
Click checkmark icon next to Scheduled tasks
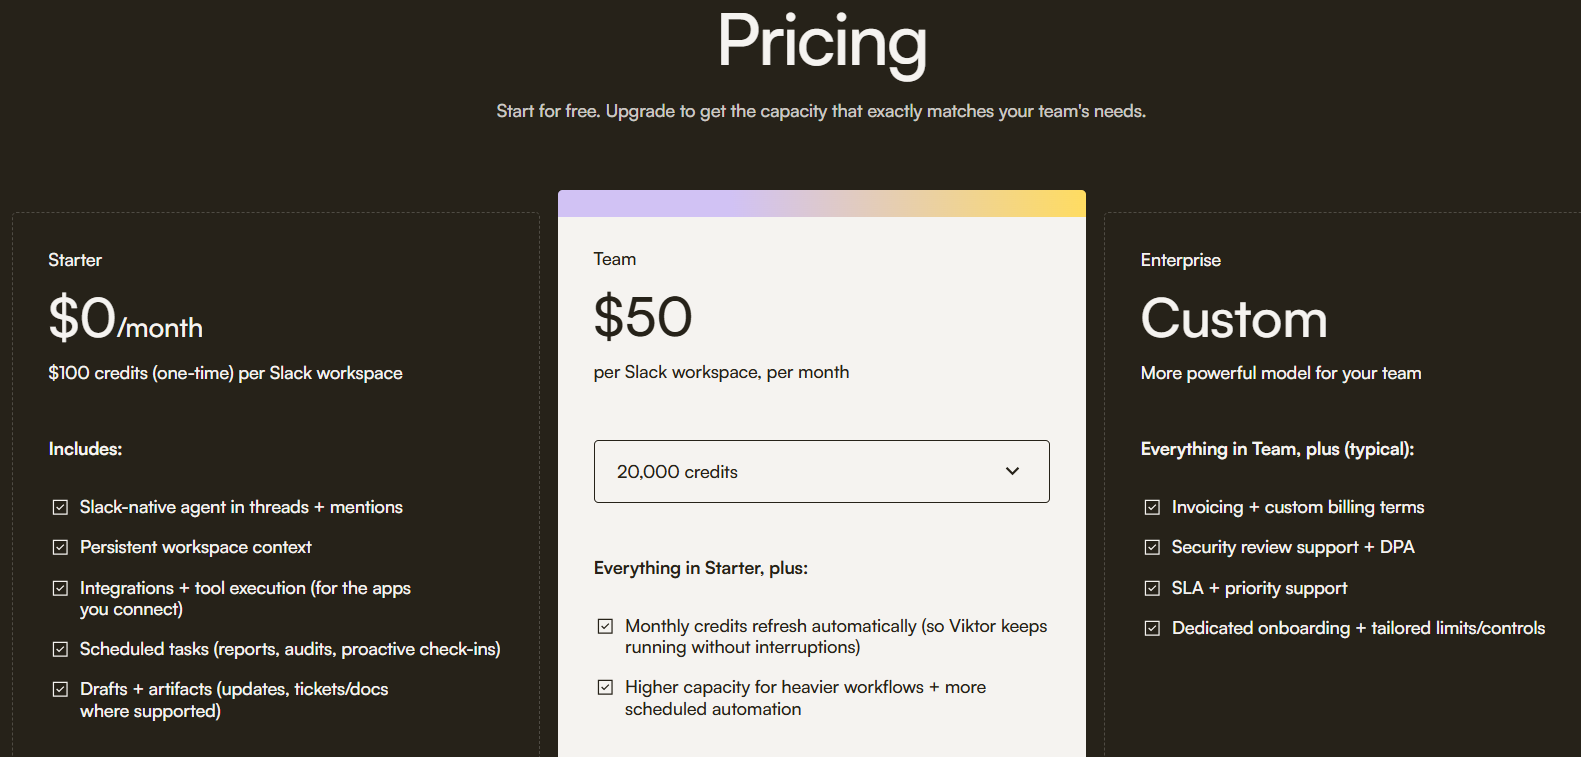coord(60,649)
